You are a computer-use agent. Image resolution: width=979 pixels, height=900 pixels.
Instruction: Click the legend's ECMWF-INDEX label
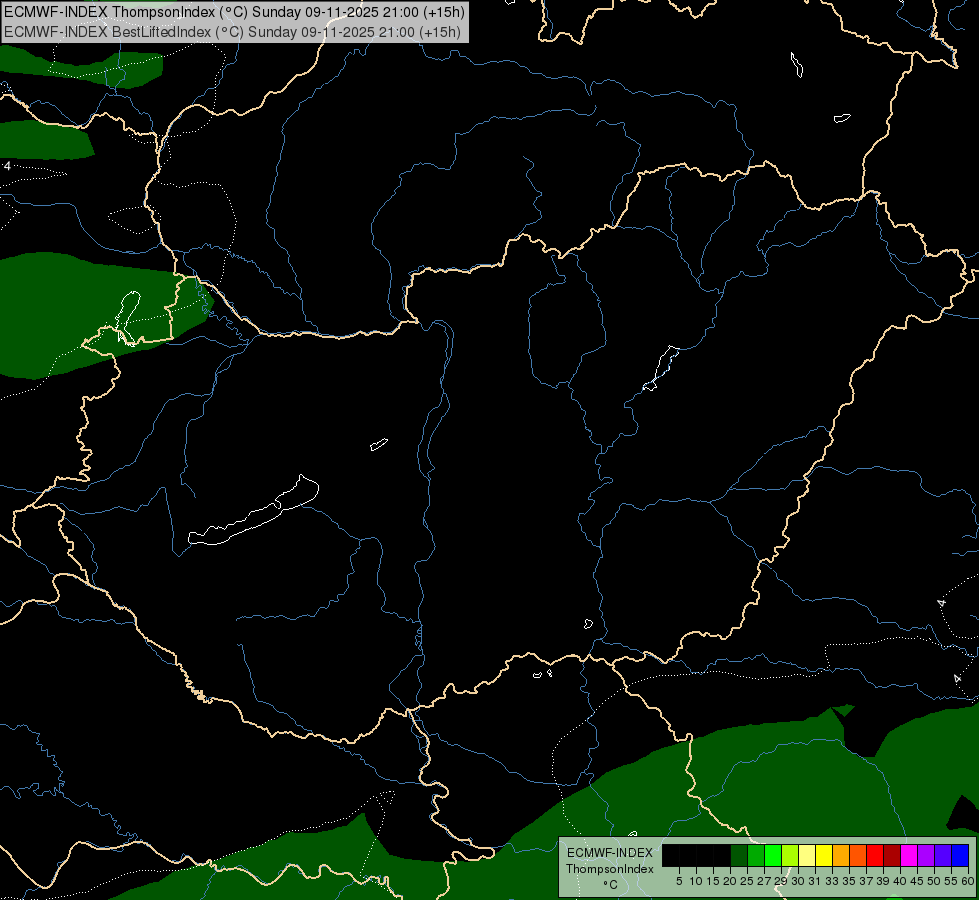pos(610,853)
